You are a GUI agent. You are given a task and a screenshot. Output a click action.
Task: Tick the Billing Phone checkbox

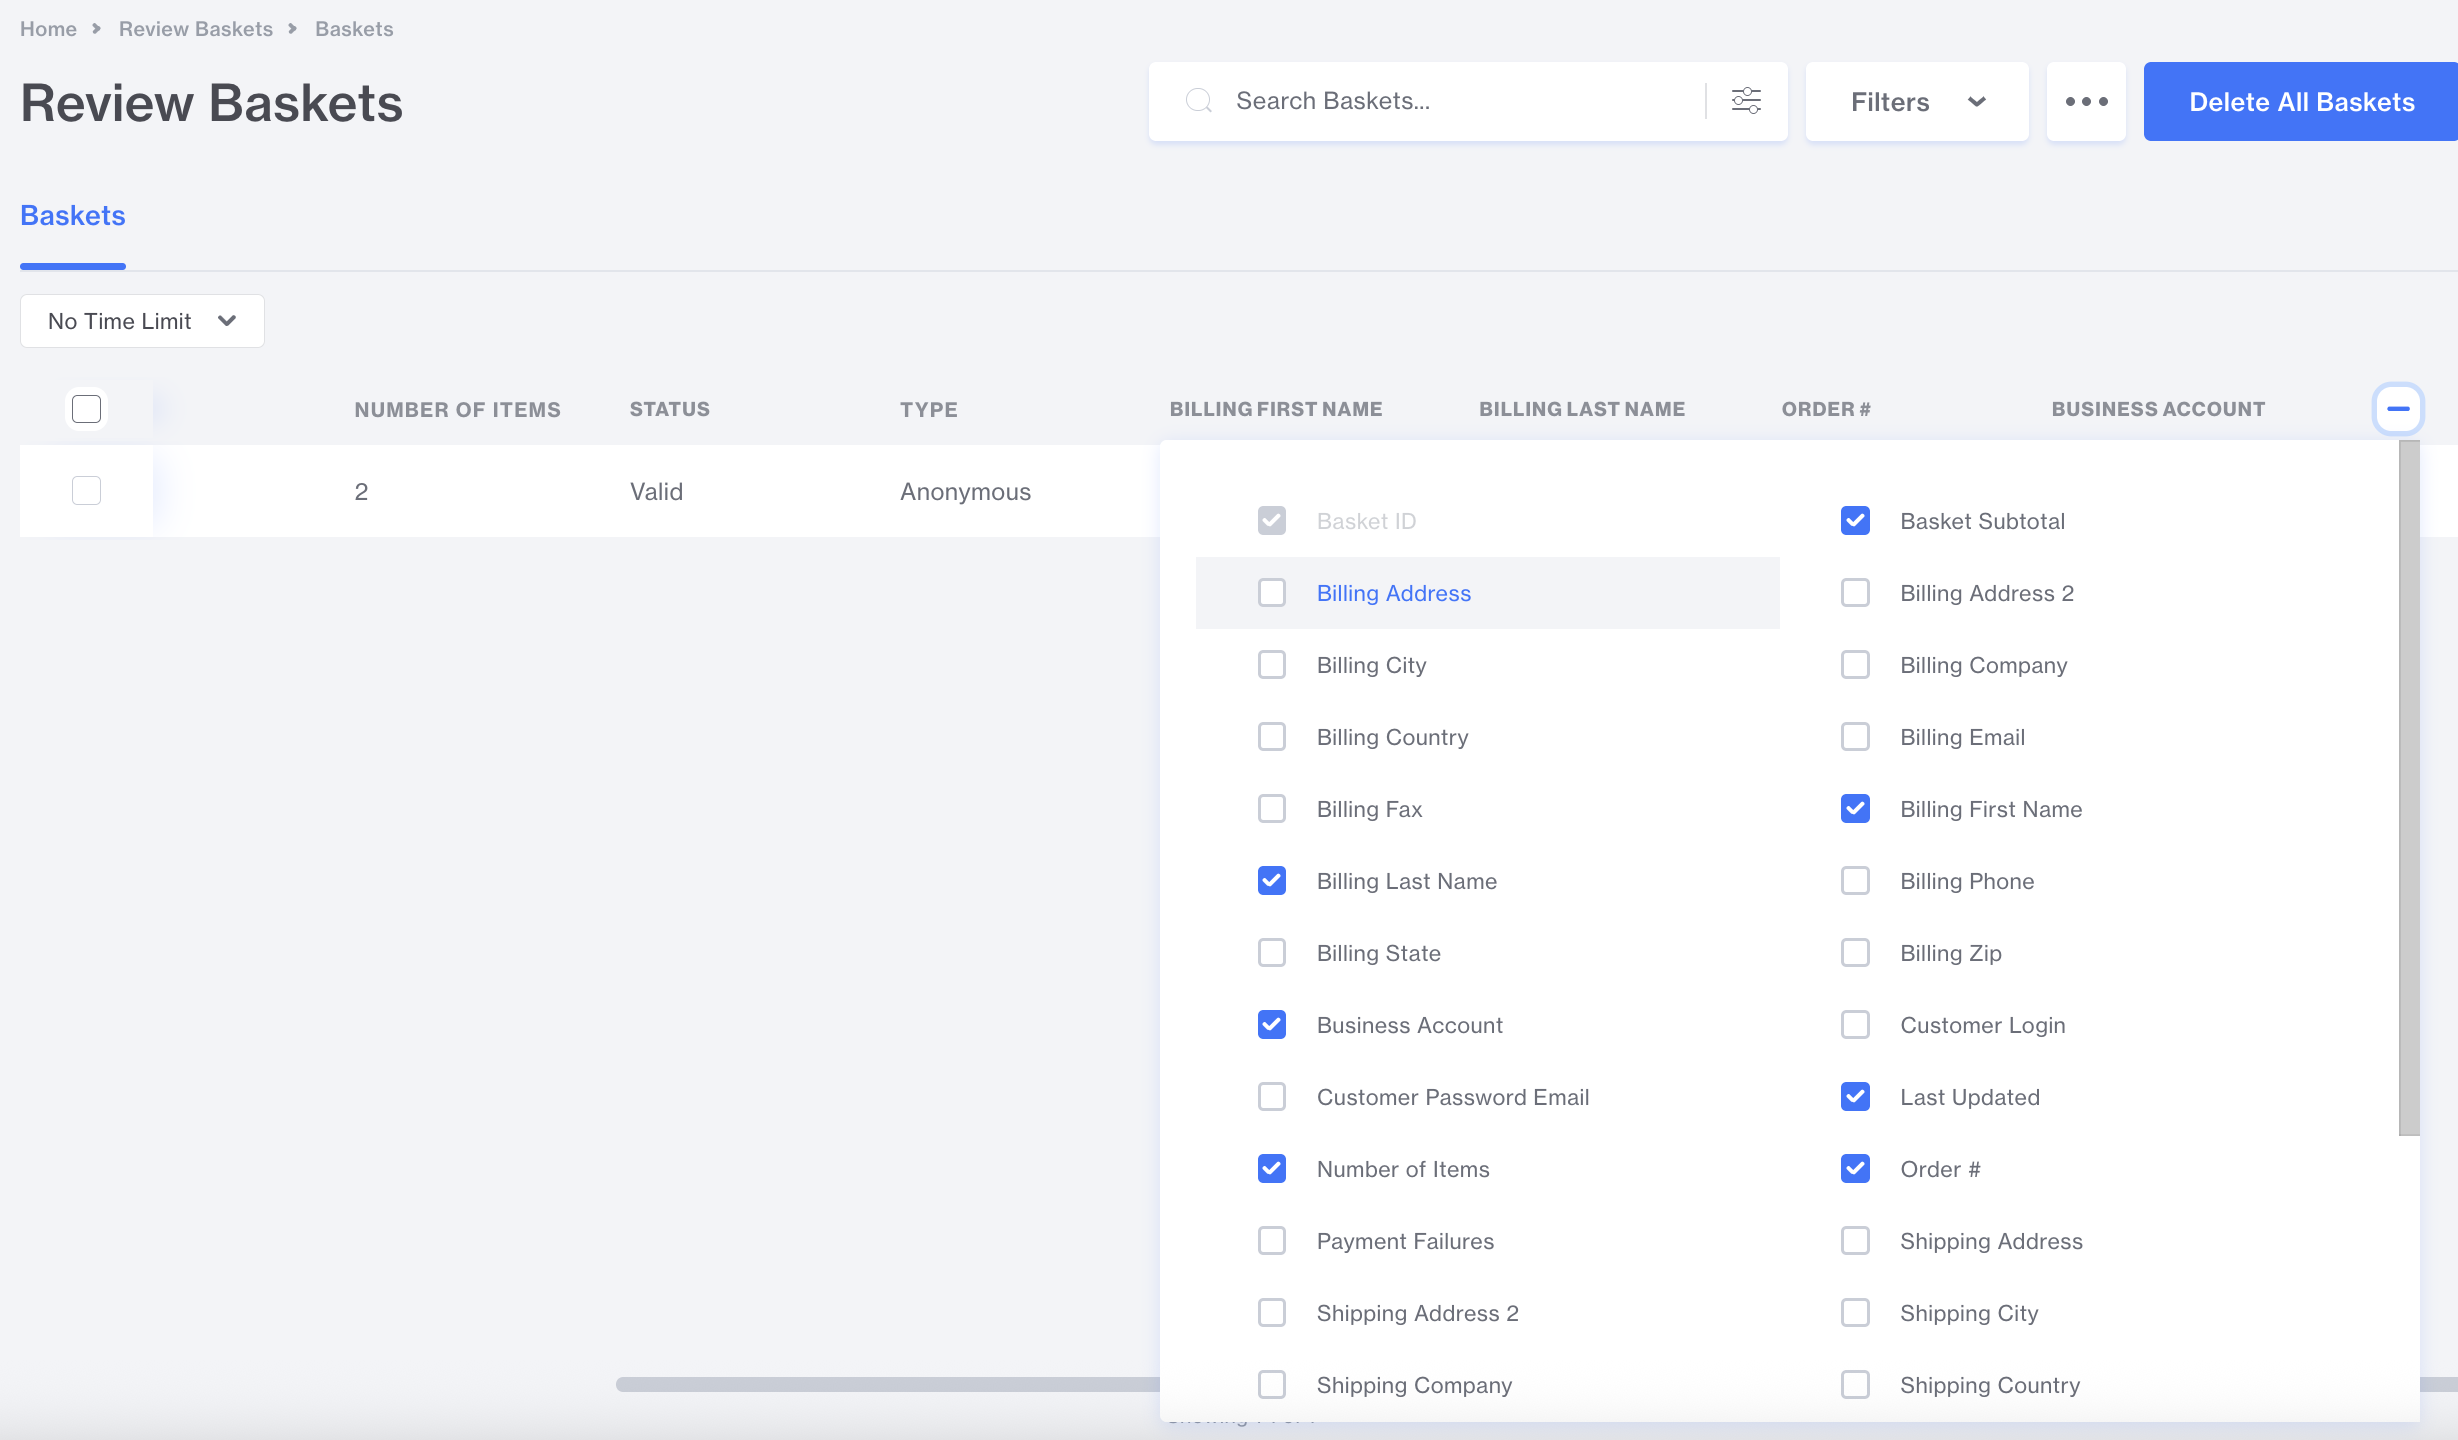(1856, 881)
